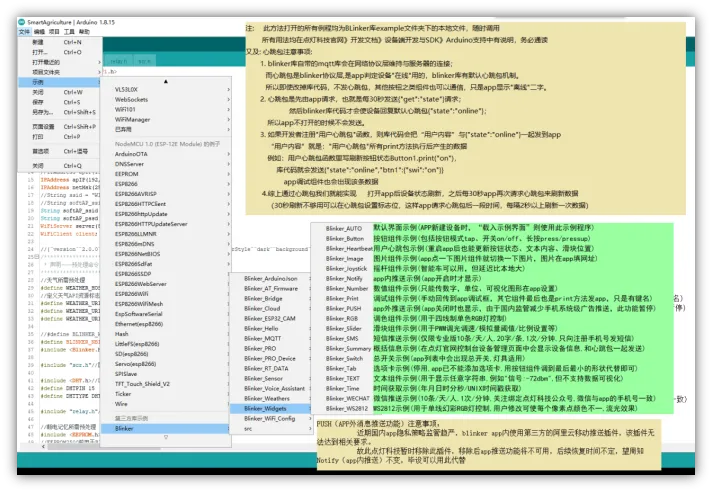
Task: Open 首选项 preferences entry
Action: pyautogui.click(x=59, y=151)
